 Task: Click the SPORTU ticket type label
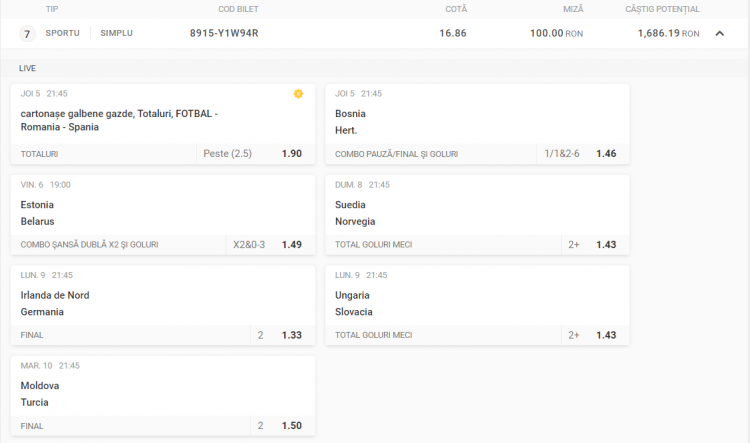(62, 33)
